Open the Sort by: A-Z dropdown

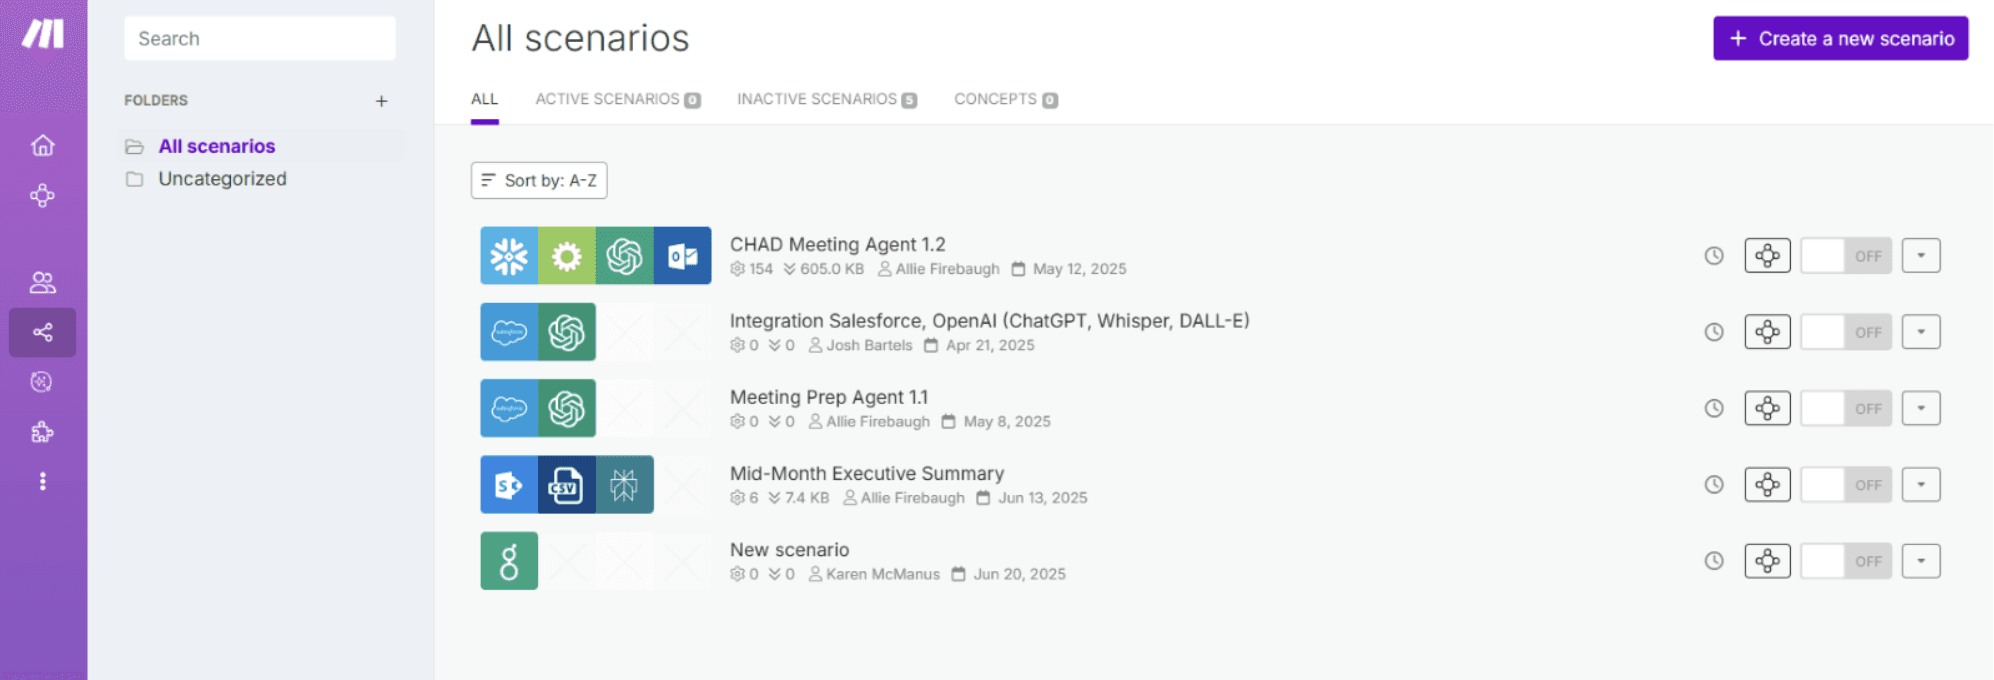tap(539, 180)
